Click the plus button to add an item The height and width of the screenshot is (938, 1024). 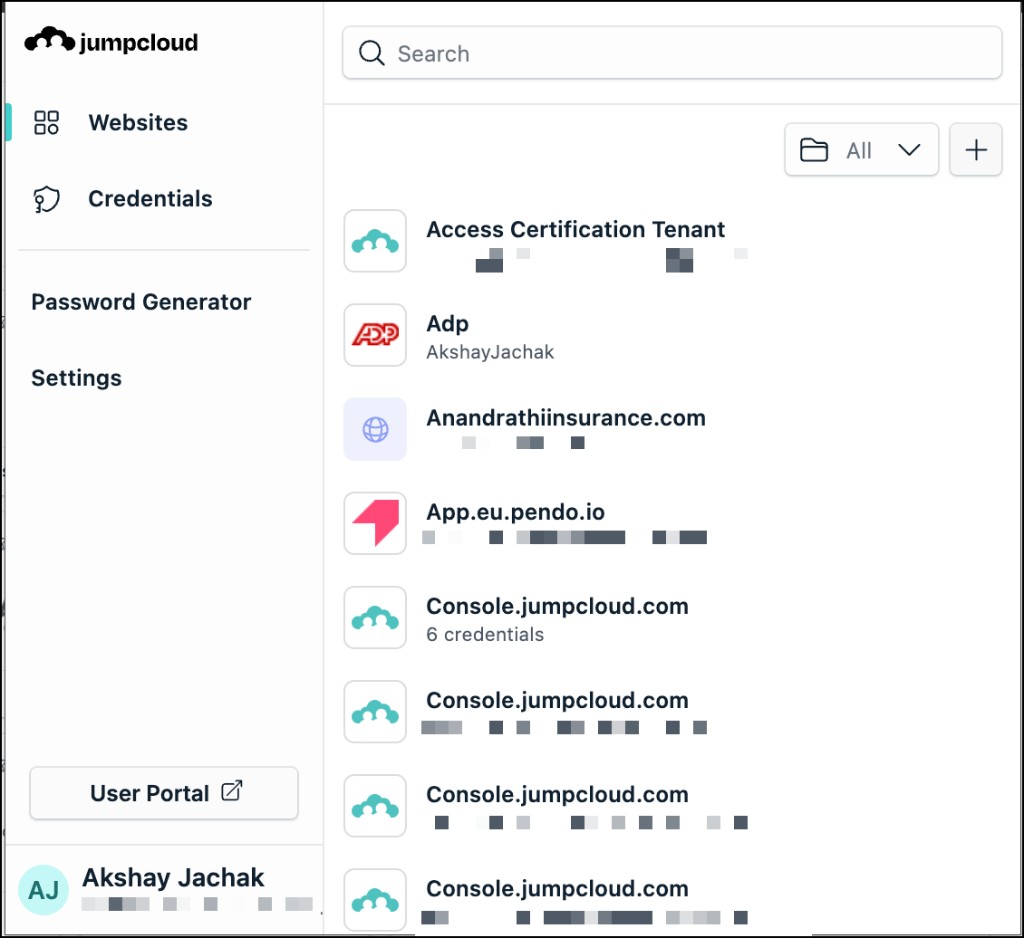(x=976, y=150)
